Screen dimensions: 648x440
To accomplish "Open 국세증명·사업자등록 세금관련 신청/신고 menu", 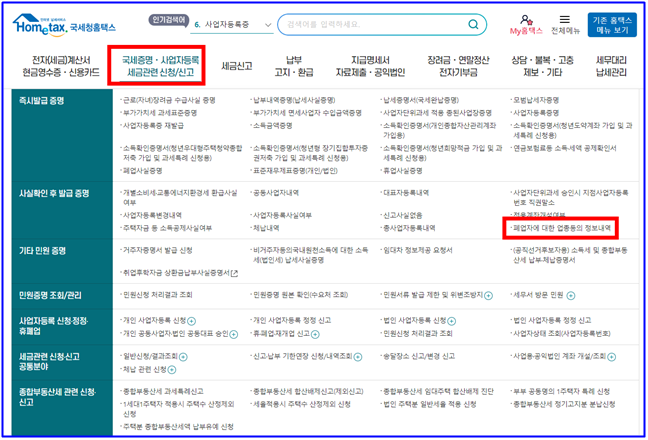I will tap(160, 66).
